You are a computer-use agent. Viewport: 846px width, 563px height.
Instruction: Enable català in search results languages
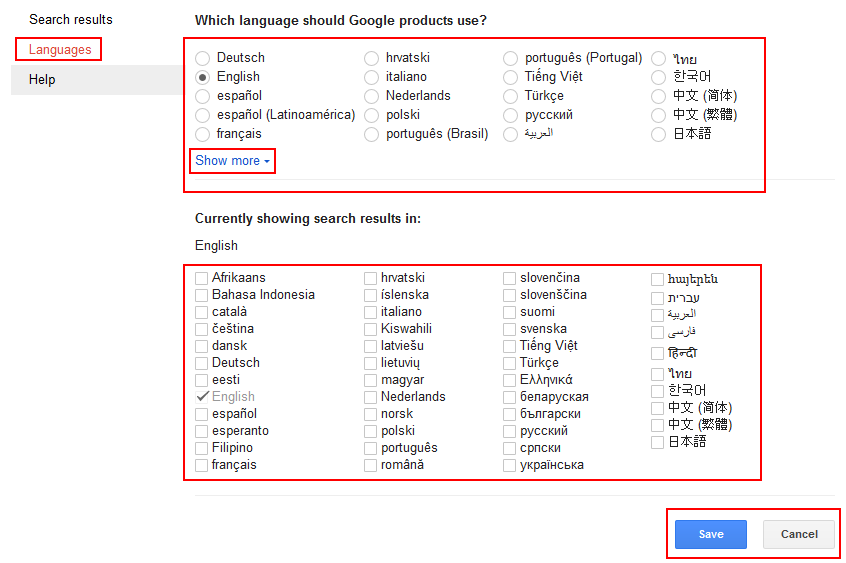[201, 313]
